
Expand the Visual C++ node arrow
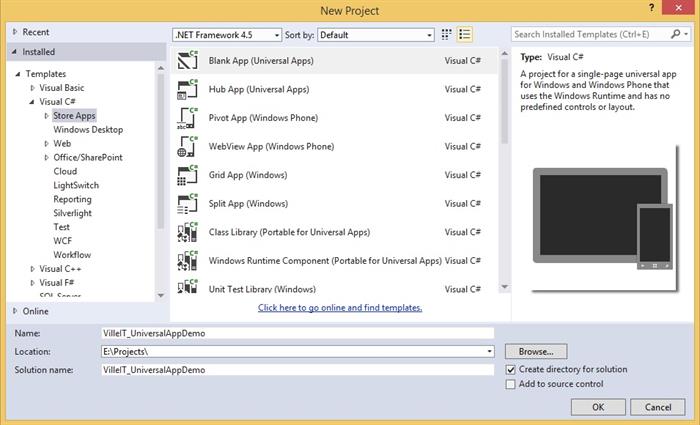32,269
